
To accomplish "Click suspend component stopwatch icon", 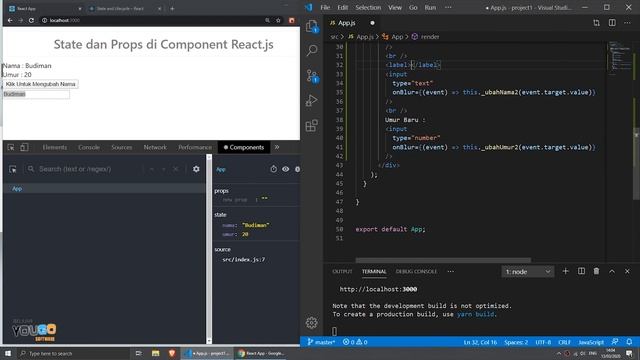I will (x=273, y=169).
